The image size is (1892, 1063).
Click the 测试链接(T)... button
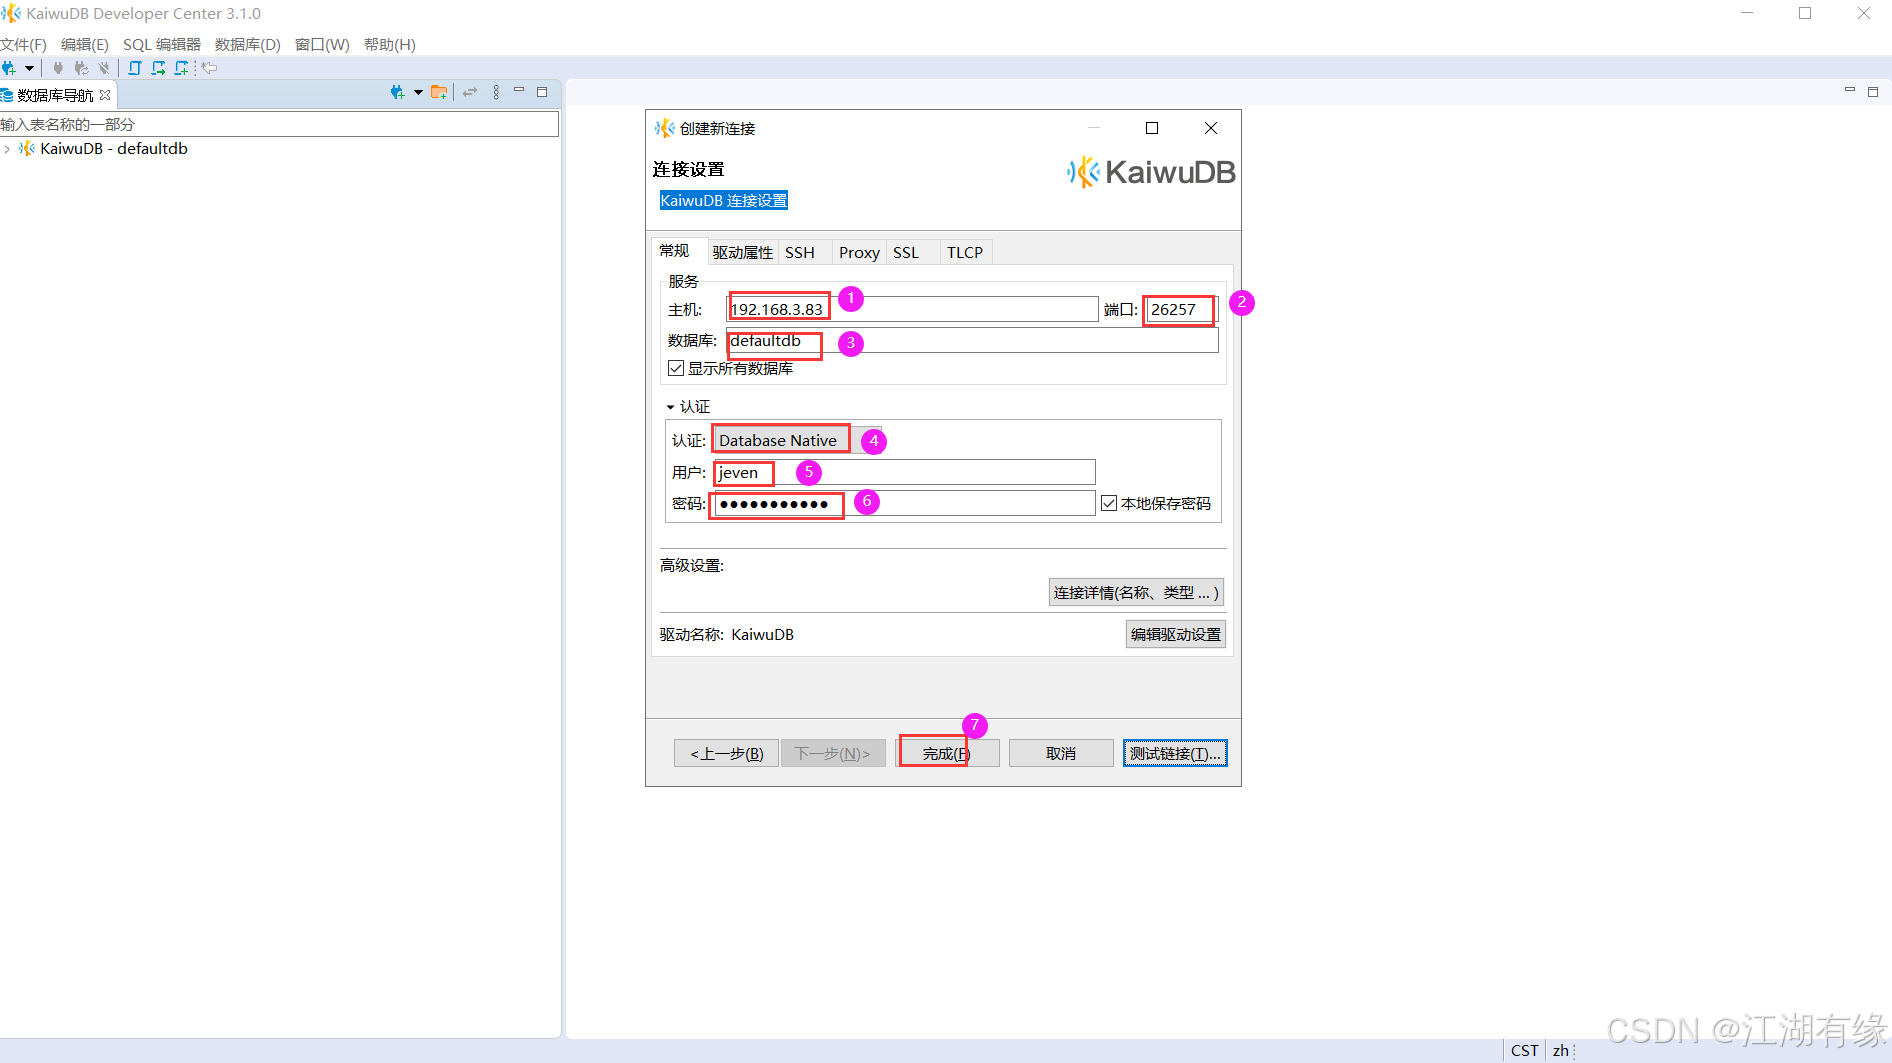(x=1175, y=753)
